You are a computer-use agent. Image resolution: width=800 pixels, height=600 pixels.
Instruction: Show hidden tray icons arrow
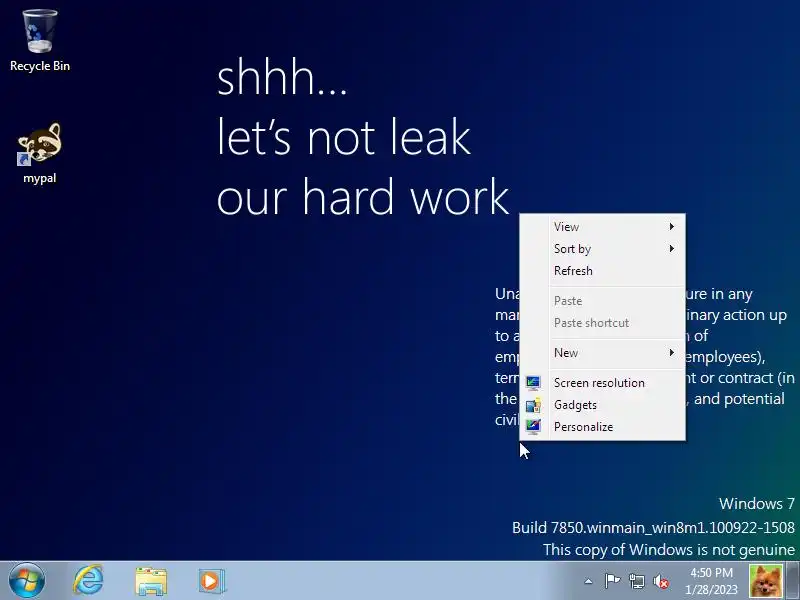point(588,581)
